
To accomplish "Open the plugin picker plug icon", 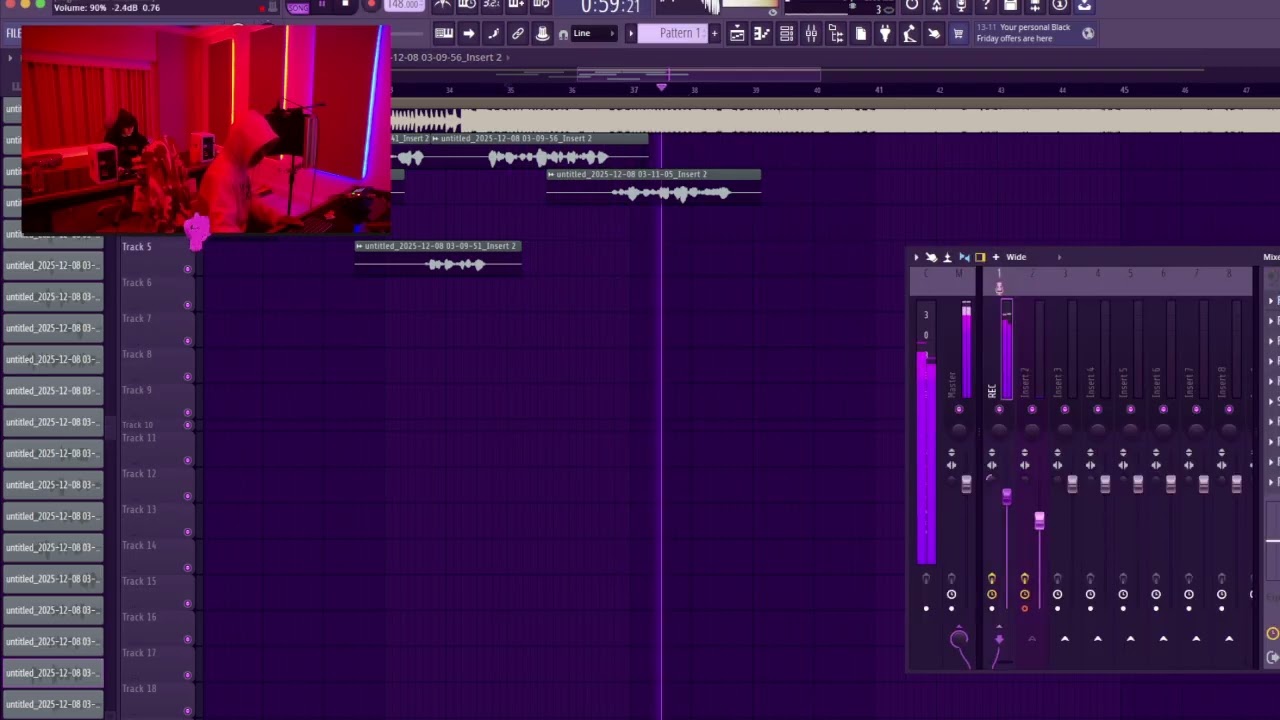I will click(885, 34).
